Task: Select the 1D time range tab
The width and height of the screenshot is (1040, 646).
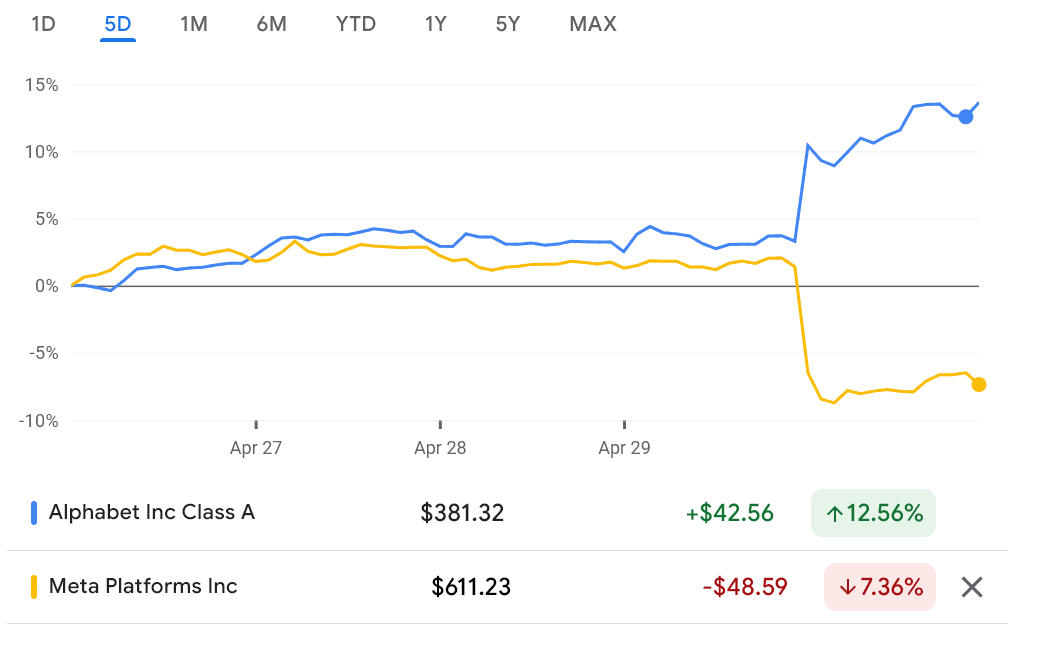Action: (43, 24)
